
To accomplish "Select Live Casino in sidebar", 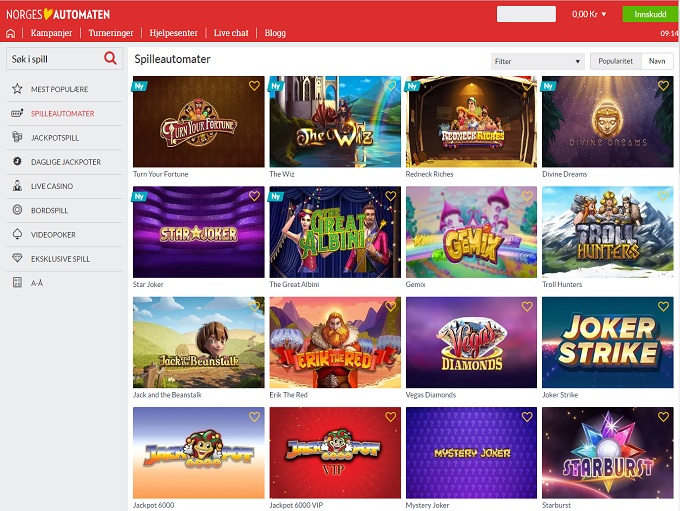I will click(51, 186).
